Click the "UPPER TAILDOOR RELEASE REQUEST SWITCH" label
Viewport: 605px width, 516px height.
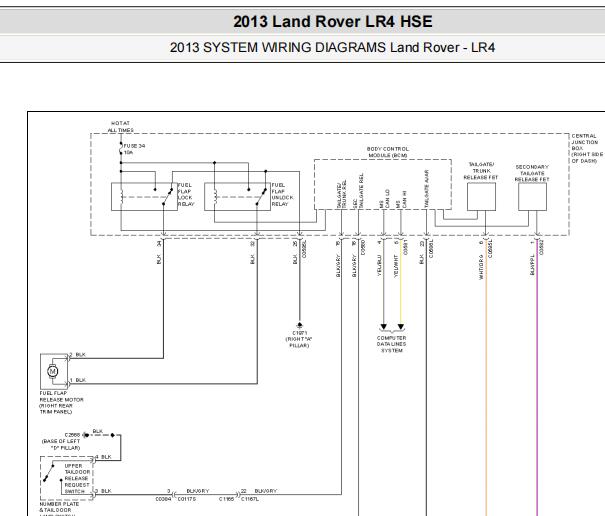pyautogui.click(x=77, y=479)
